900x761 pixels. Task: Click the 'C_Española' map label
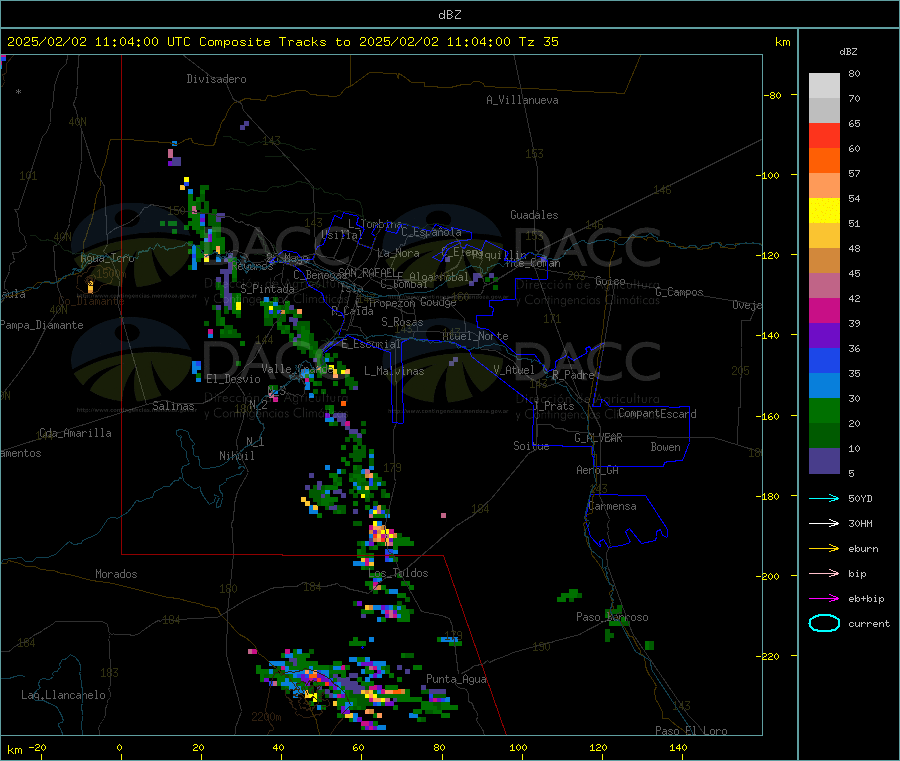click(432, 232)
